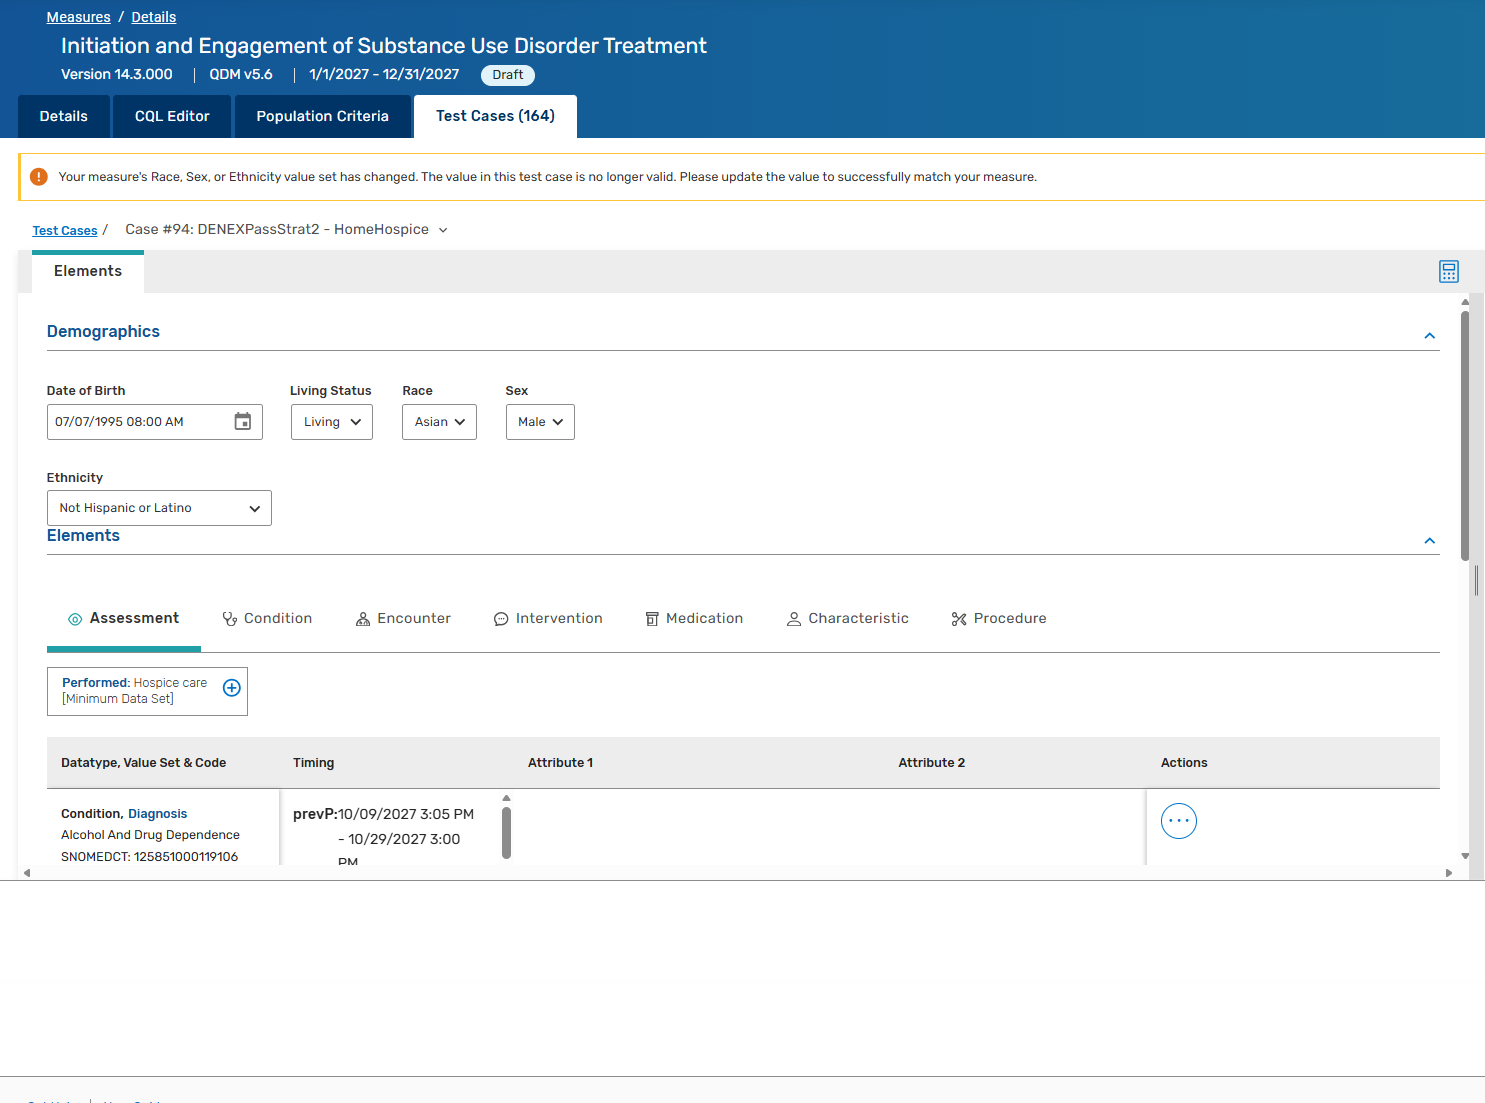Click the Test Cases breadcrumb link
The width and height of the screenshot is (1485, 1103).
[65, 231]
